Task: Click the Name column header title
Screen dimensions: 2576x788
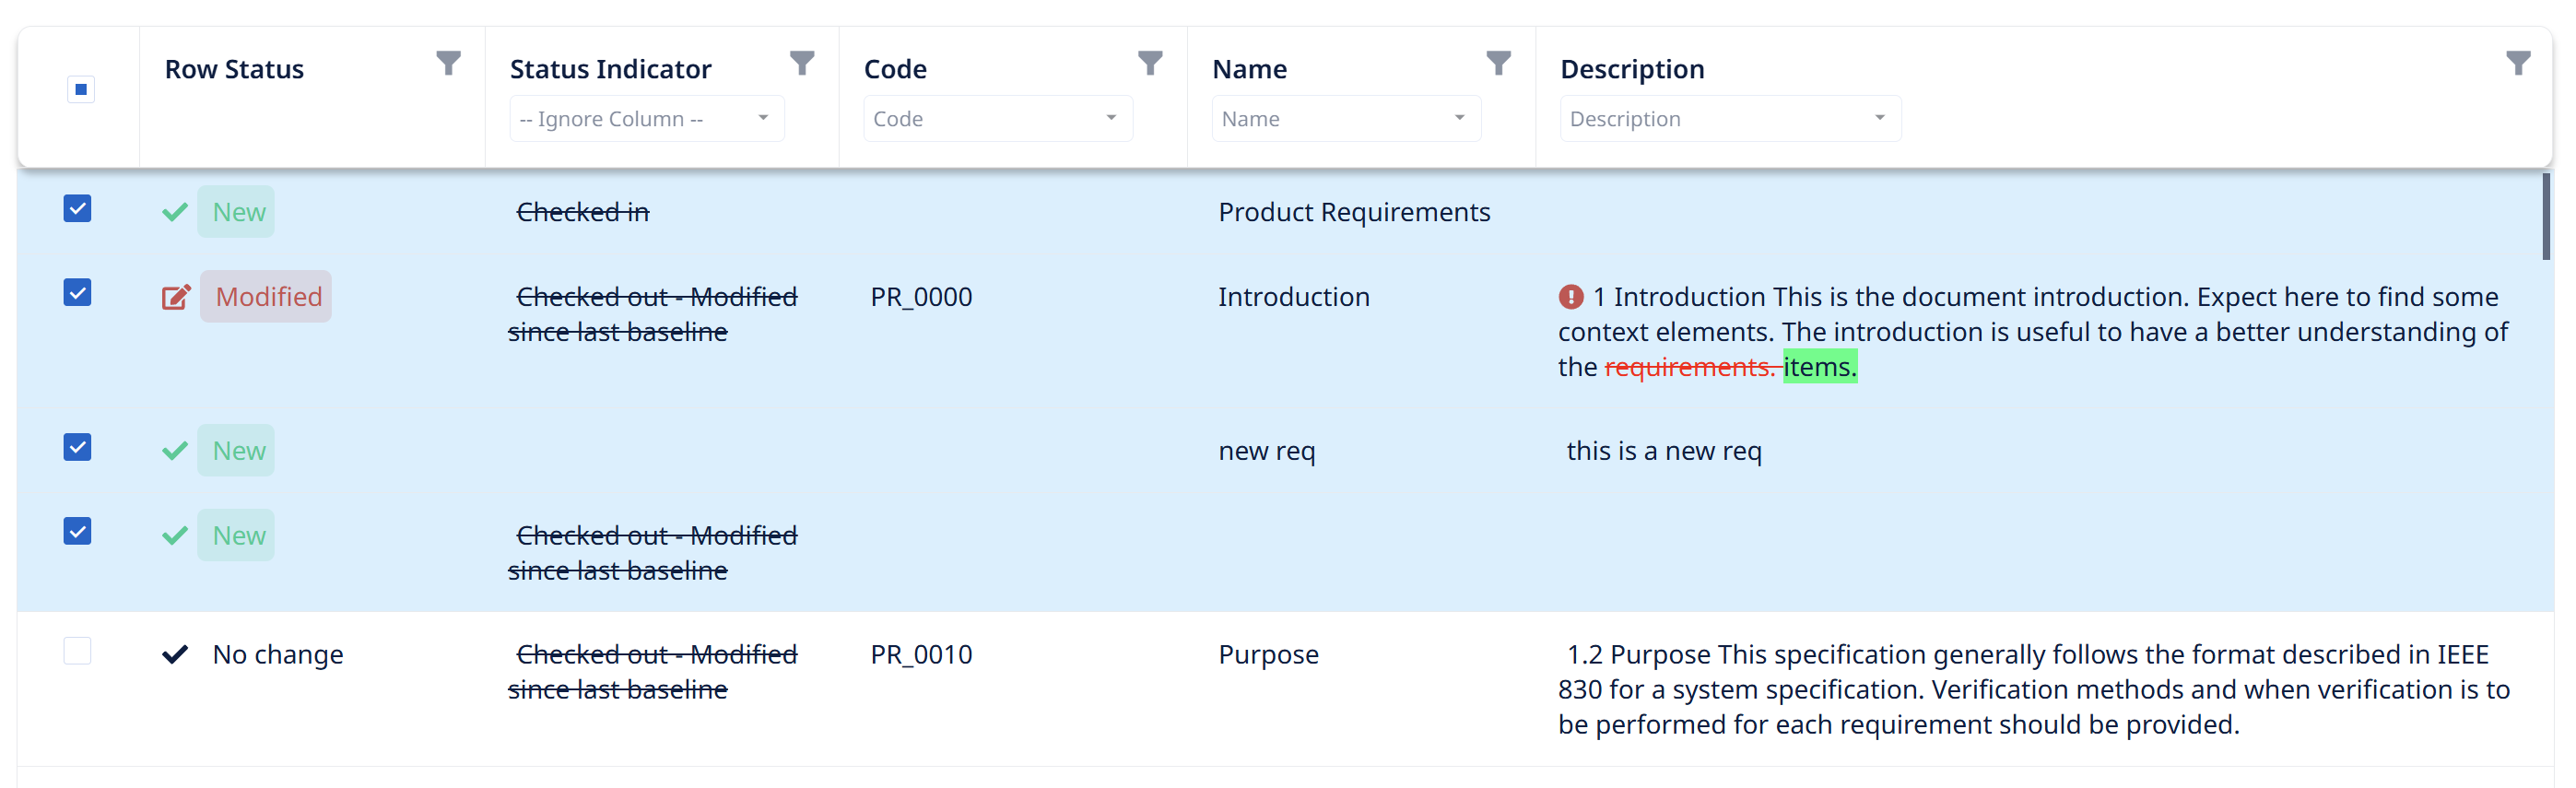Action: click(1249, 69)
